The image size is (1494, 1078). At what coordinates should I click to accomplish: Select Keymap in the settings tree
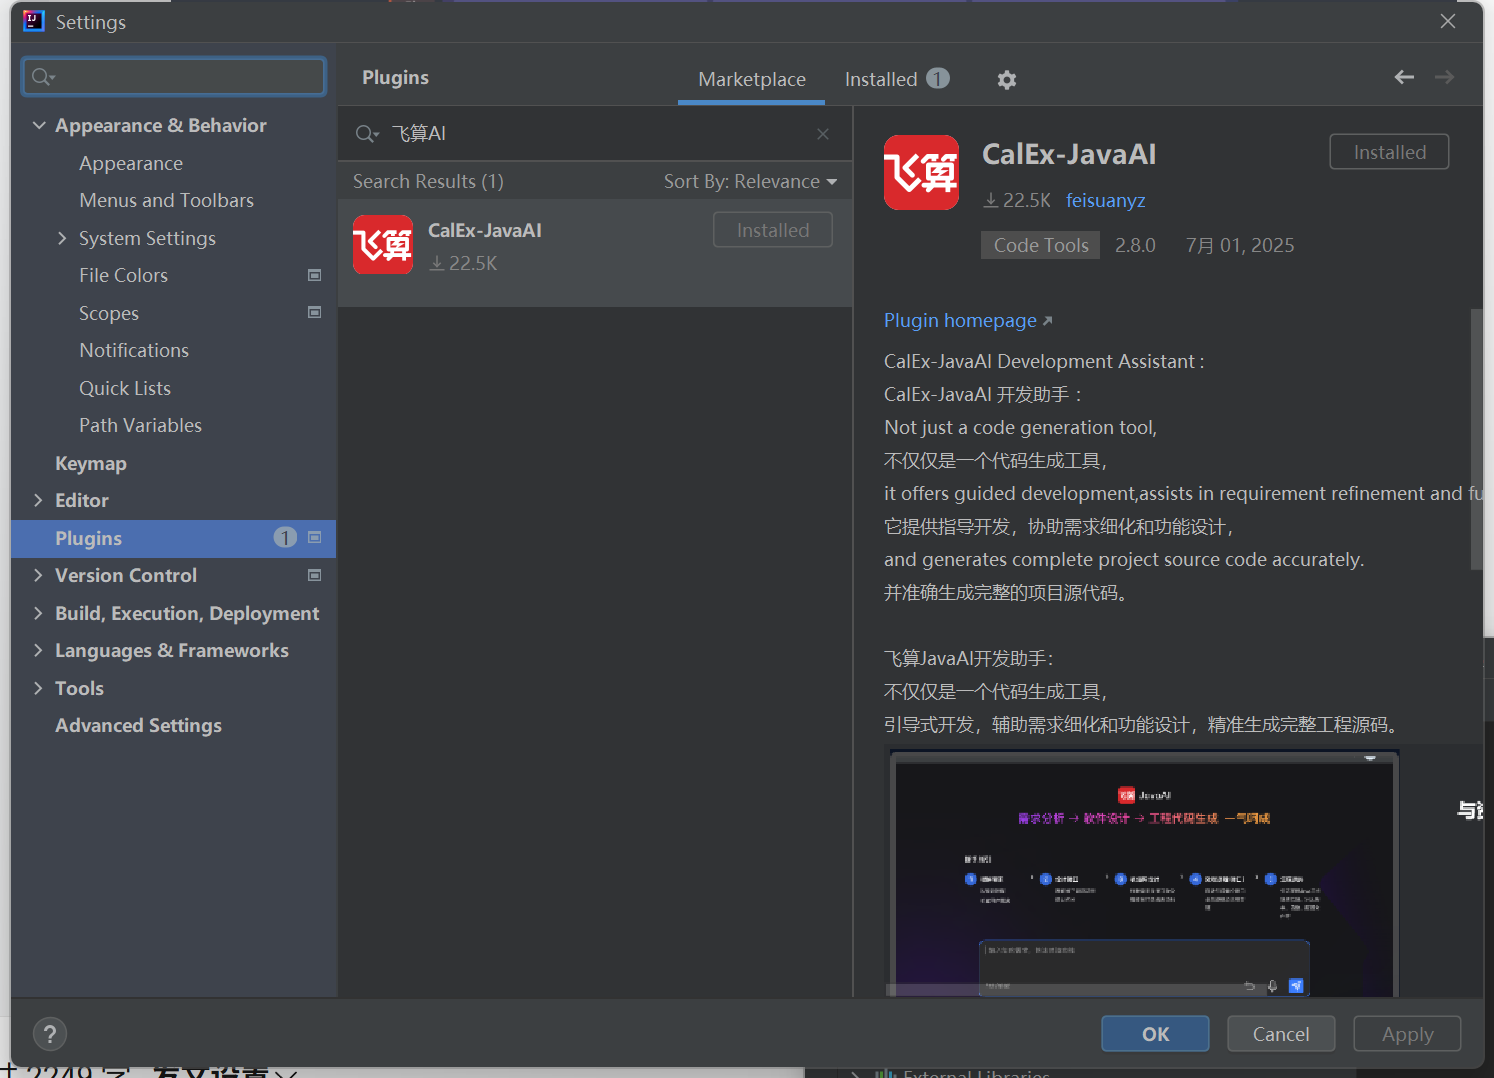(91, 463)
